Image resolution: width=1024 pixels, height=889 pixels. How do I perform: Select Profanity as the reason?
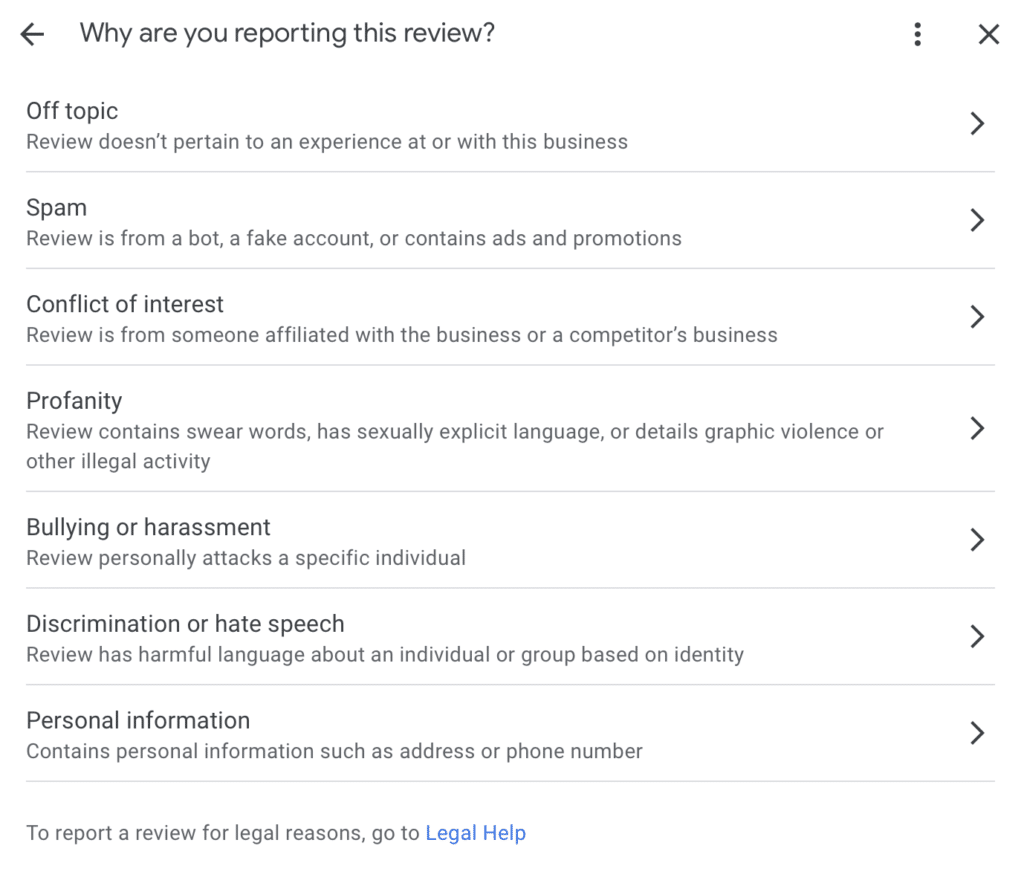coord(510,429)
